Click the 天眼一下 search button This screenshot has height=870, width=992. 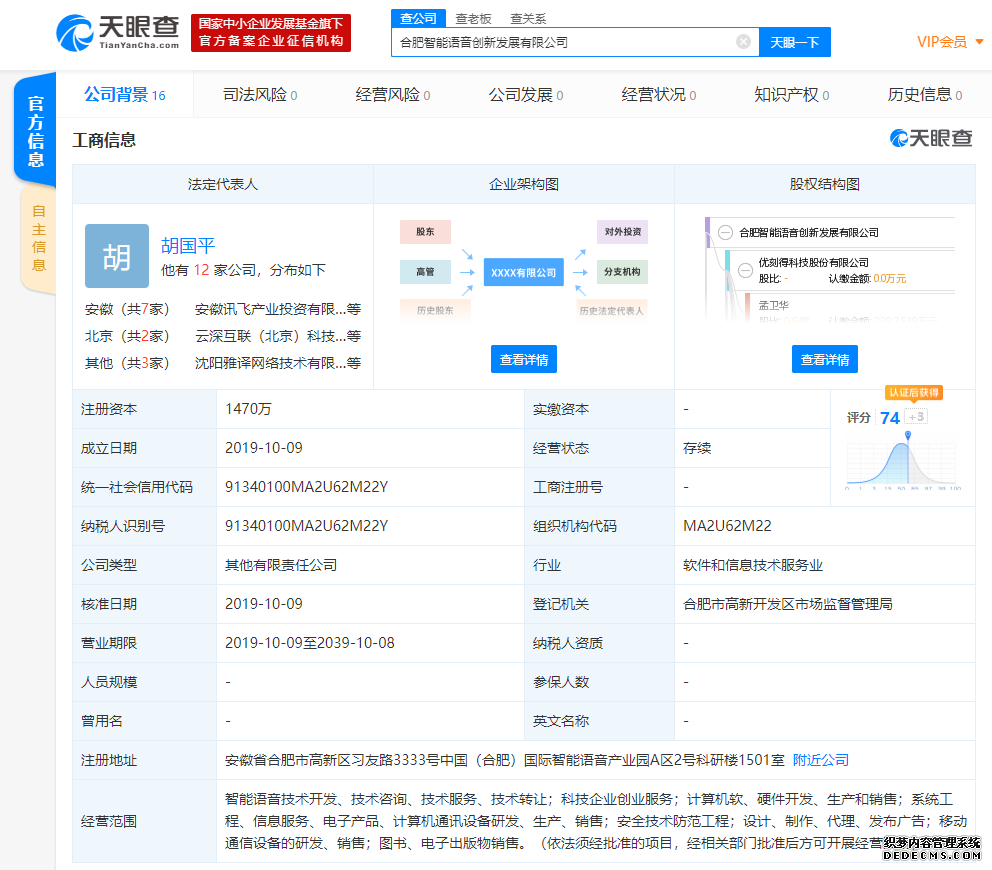795,42
